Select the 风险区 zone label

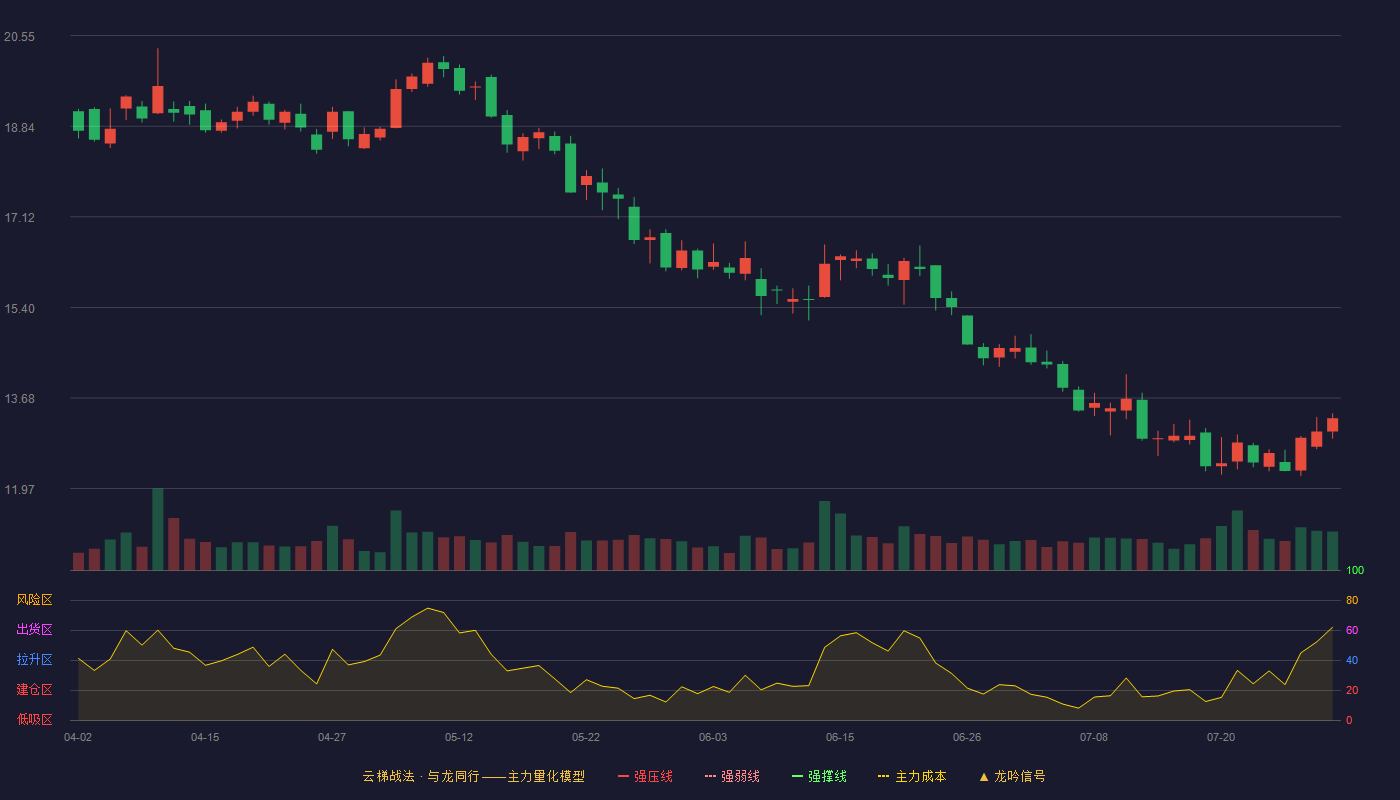coord(35,600)
